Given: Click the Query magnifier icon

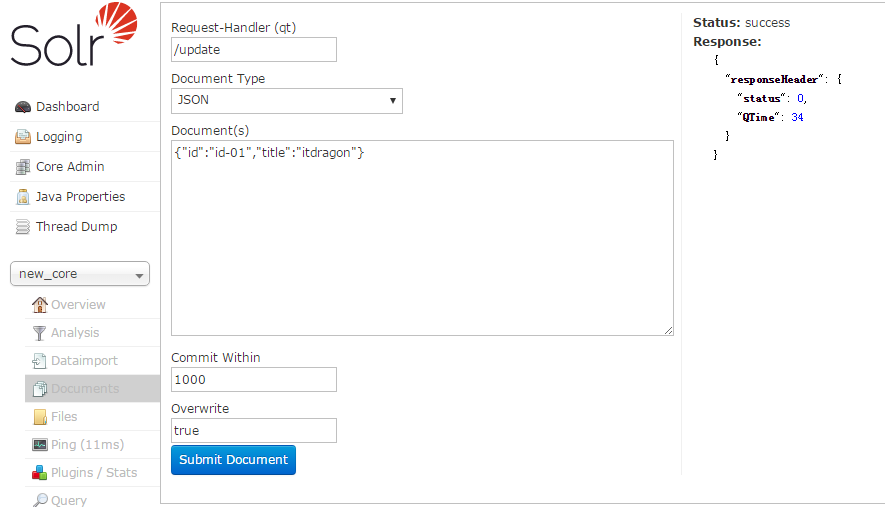Looking at the screenshot, I should coord(40,500).
